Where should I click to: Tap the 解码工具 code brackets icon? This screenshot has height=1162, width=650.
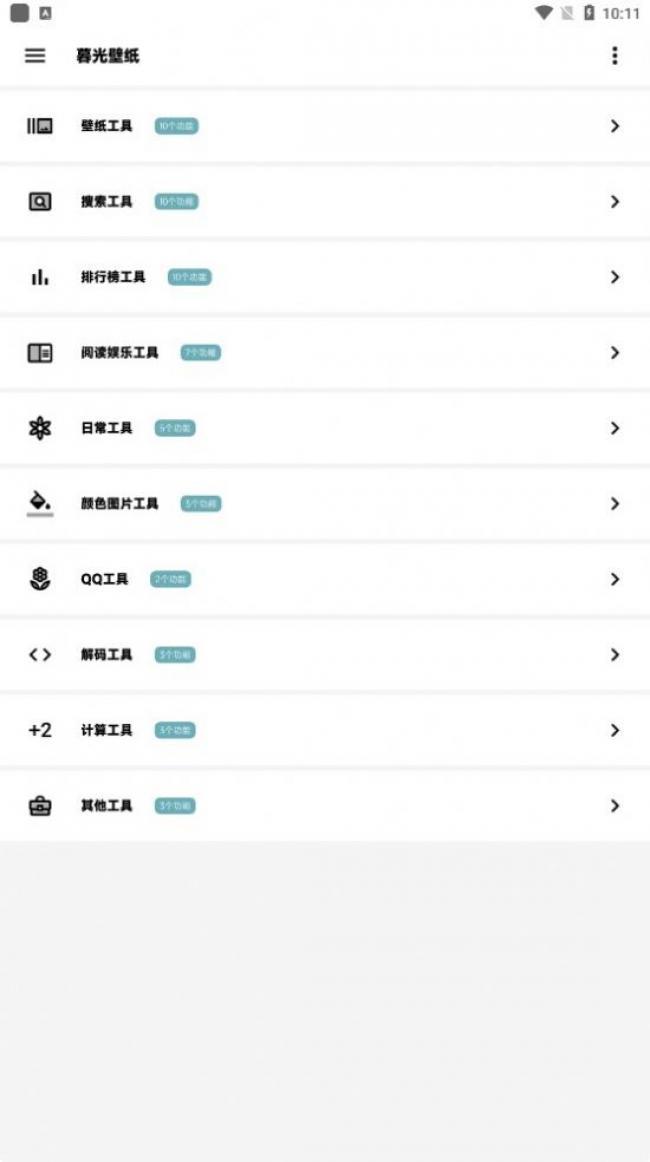tap(40, 655)
